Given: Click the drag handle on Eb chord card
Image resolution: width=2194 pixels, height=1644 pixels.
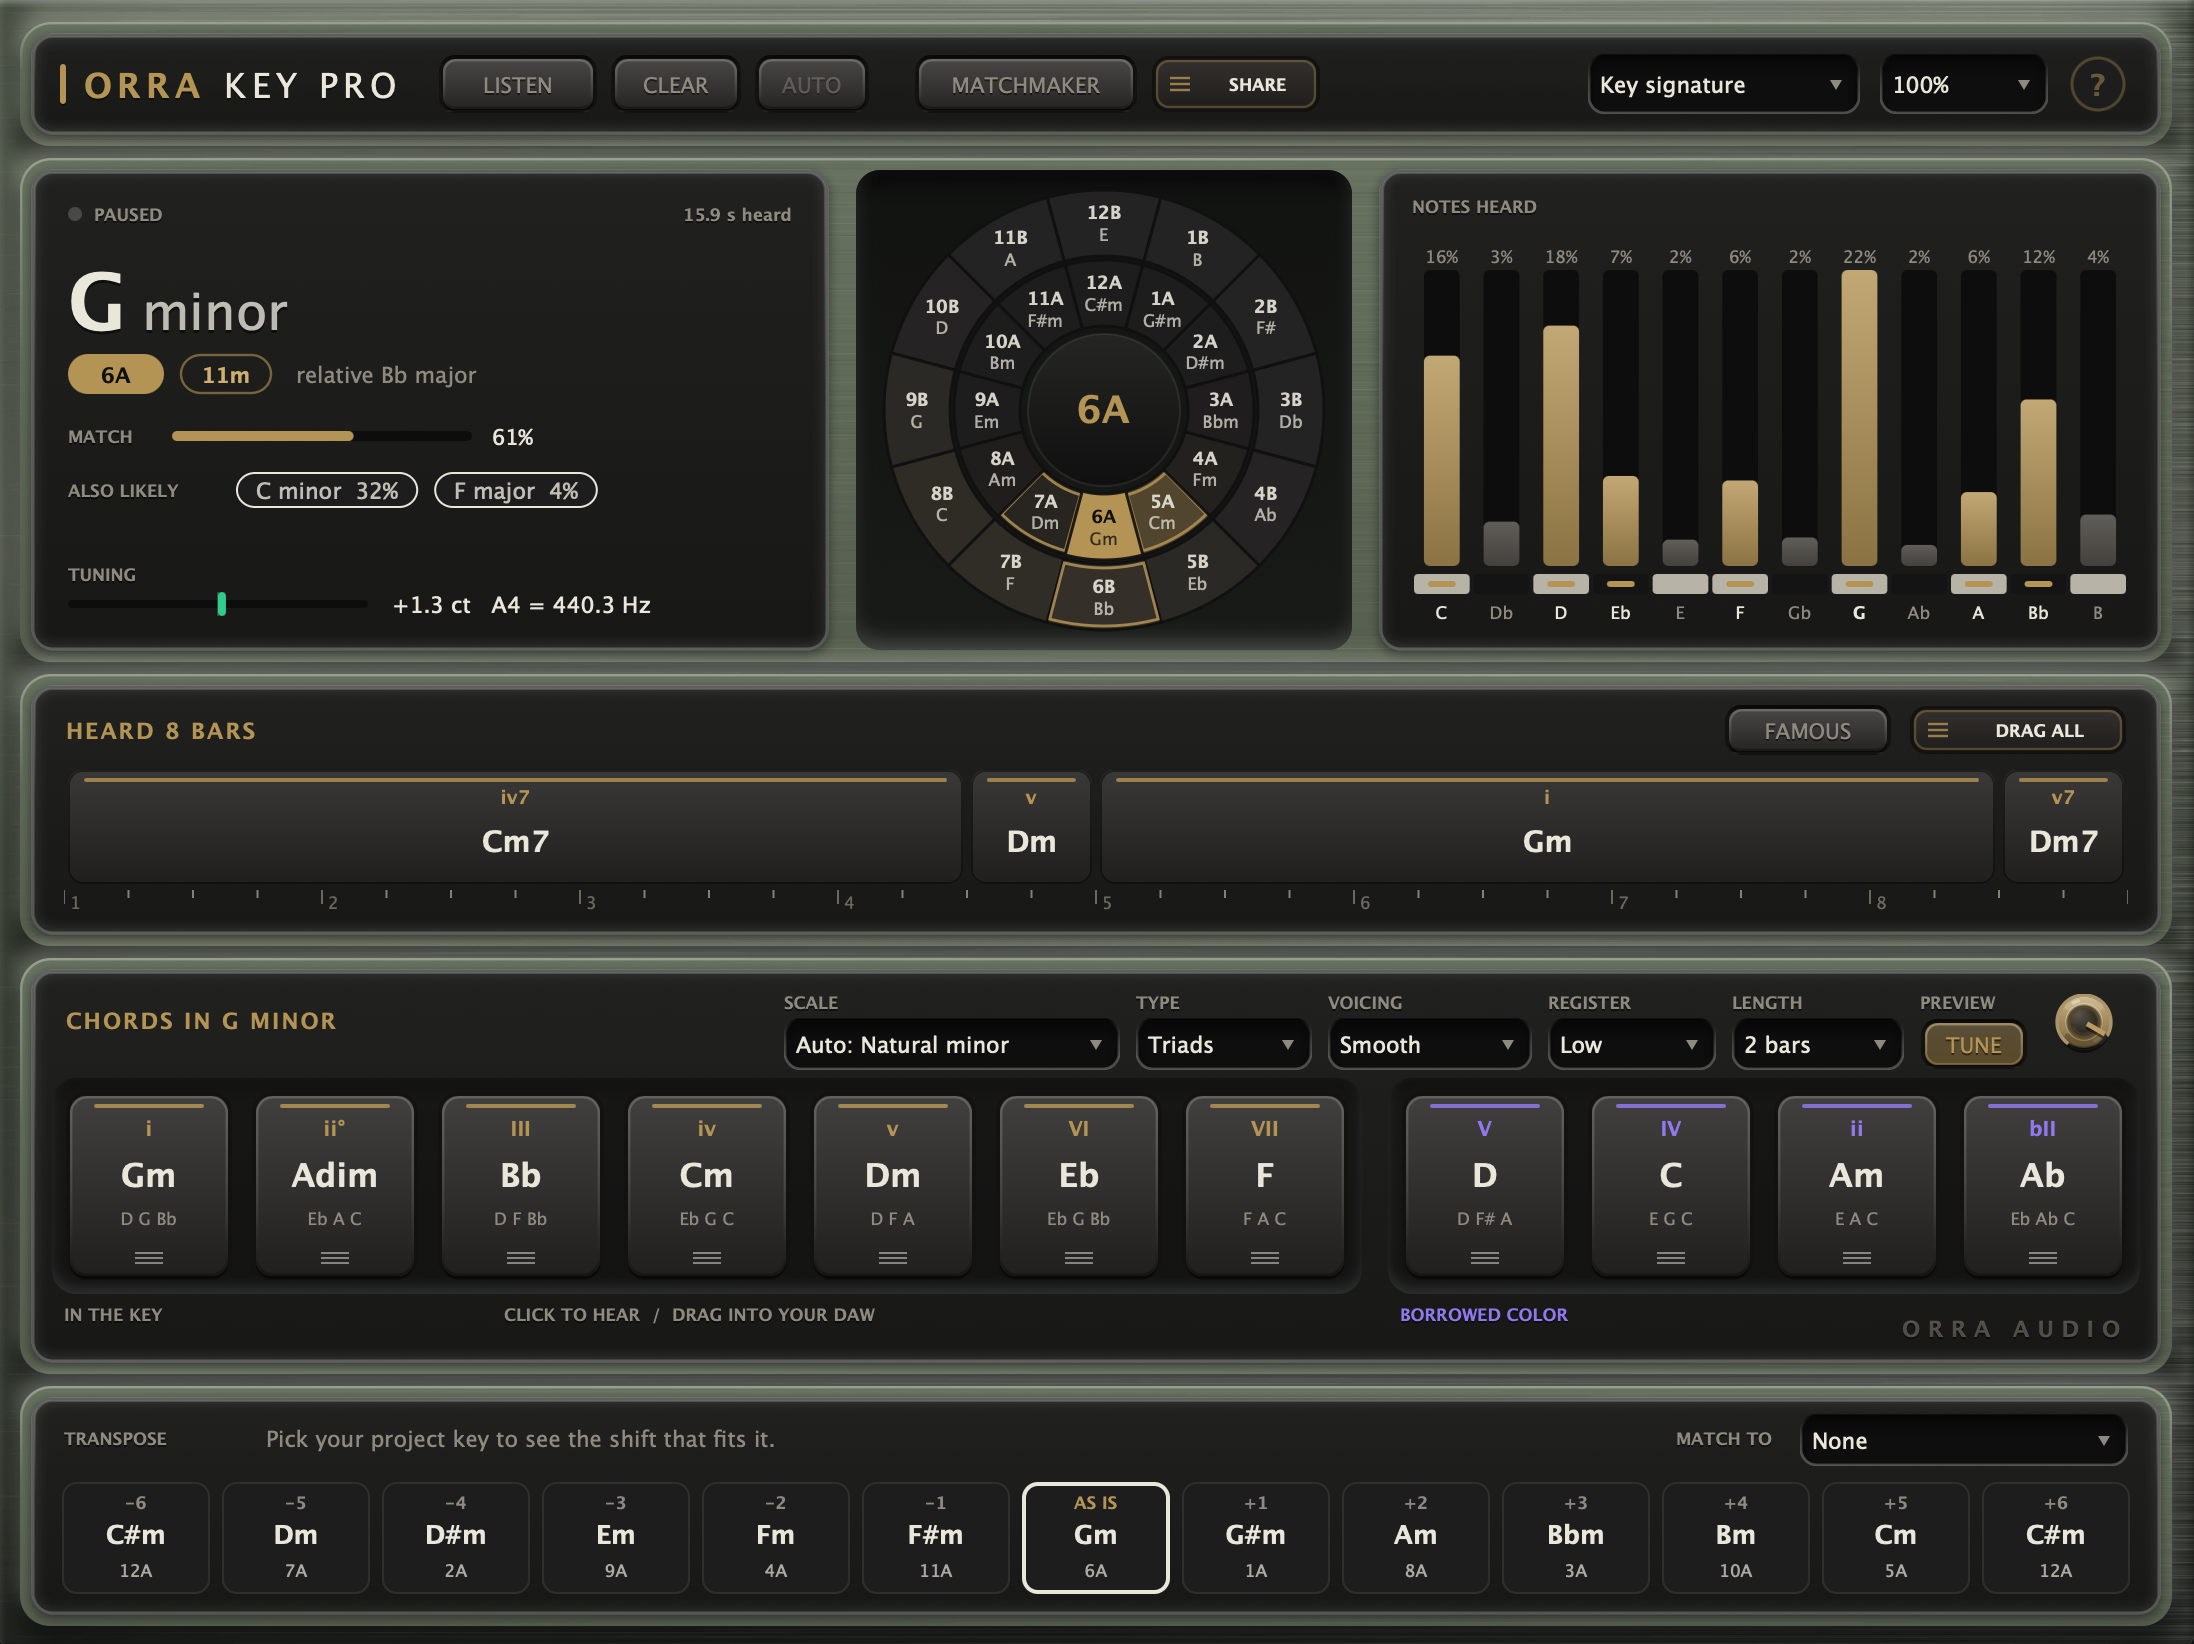Looking at the screenshot, I should 1078,1258.
